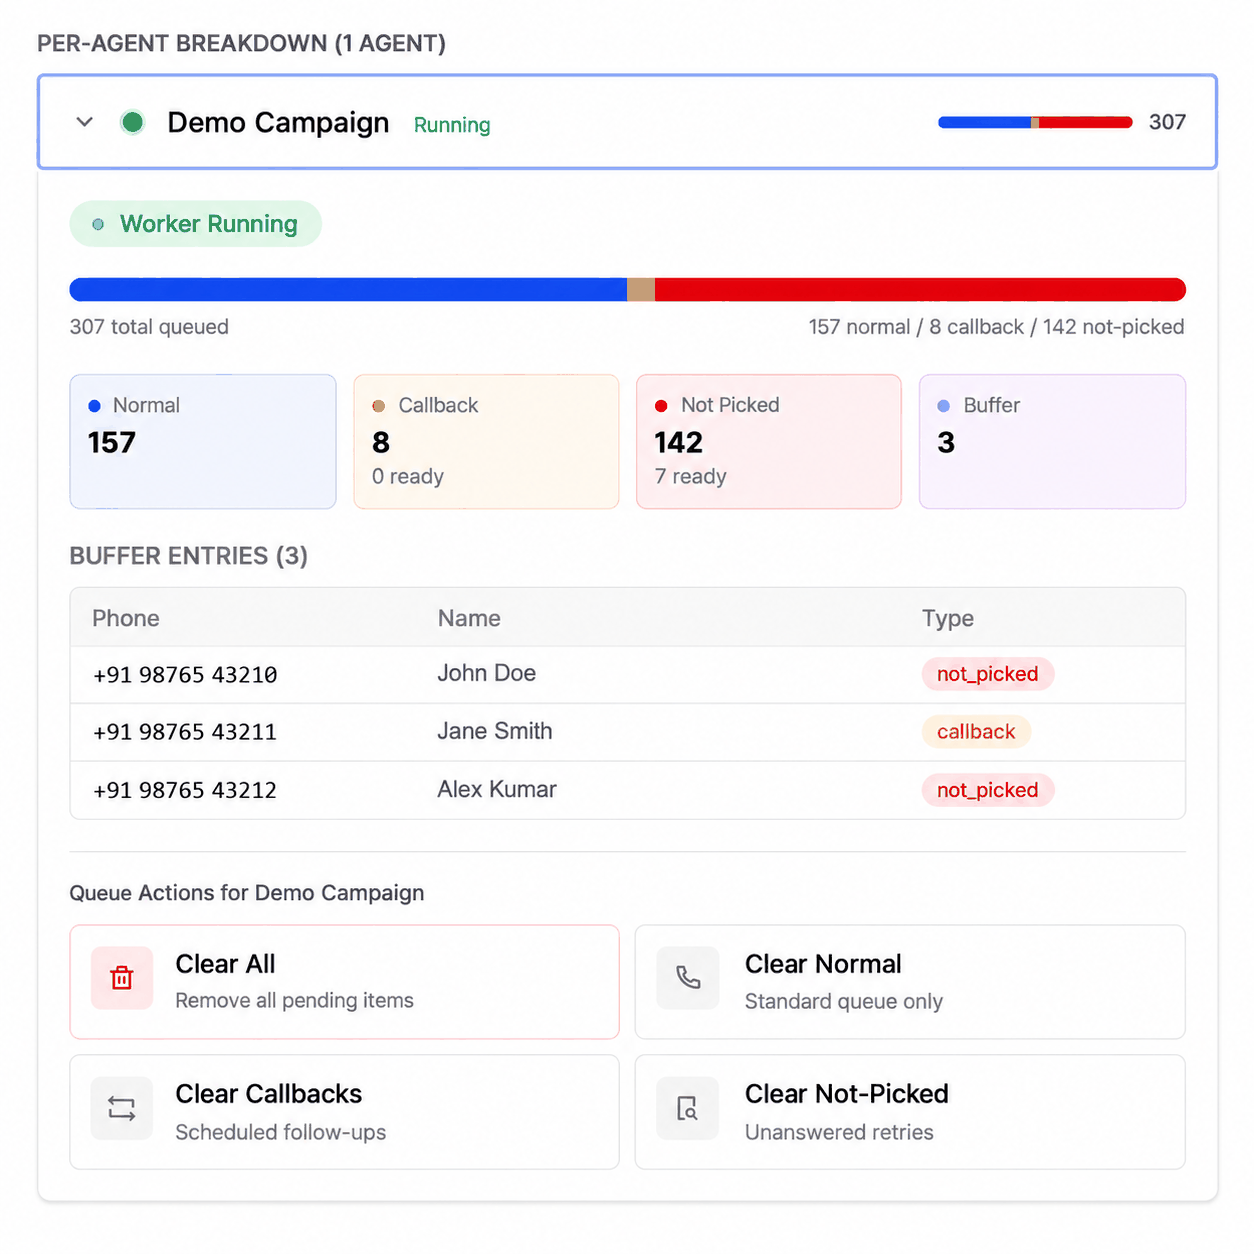Click 'Queue Actions for Demo Campaign' label
The image size is (1254, 1254).
(247, 893)
